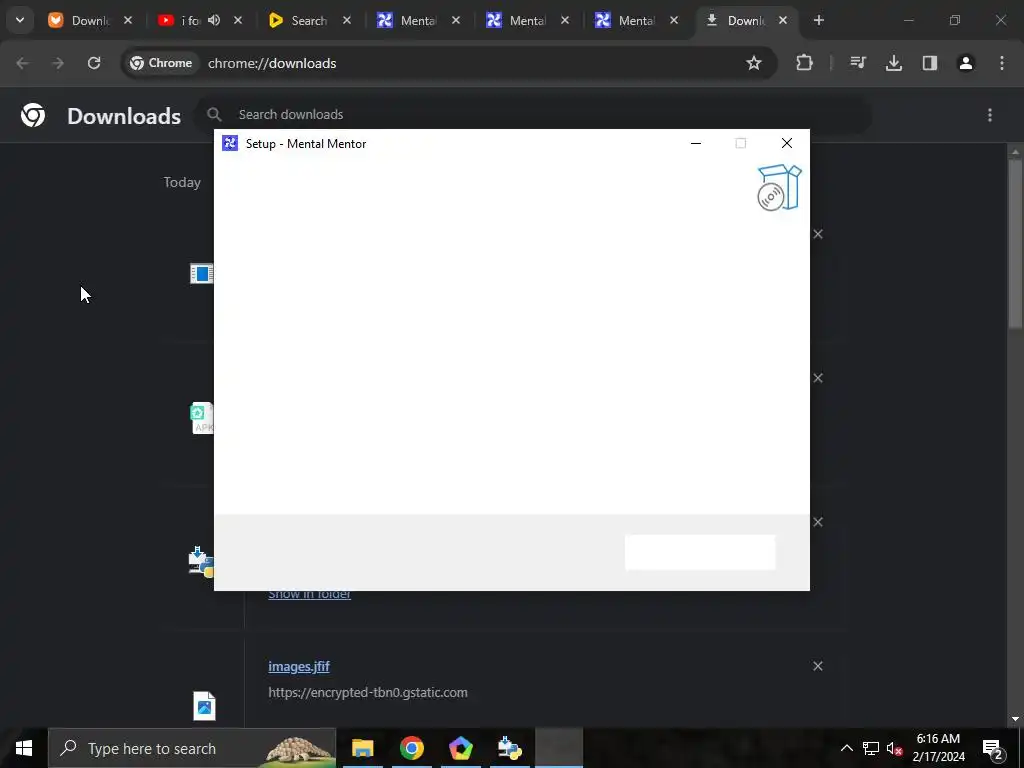Click the Chrome logo beside Downloads heading
The width and height of the screenshot is (1024, 768).
point(33,115)
